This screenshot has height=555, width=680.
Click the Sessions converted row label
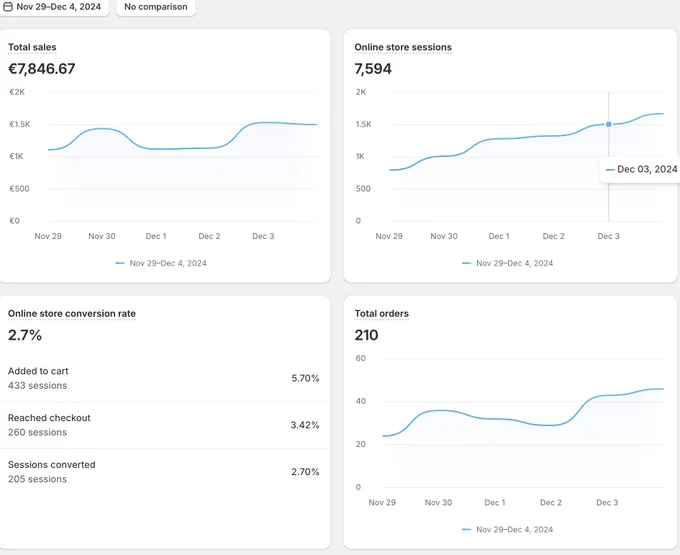coord(52,465)
